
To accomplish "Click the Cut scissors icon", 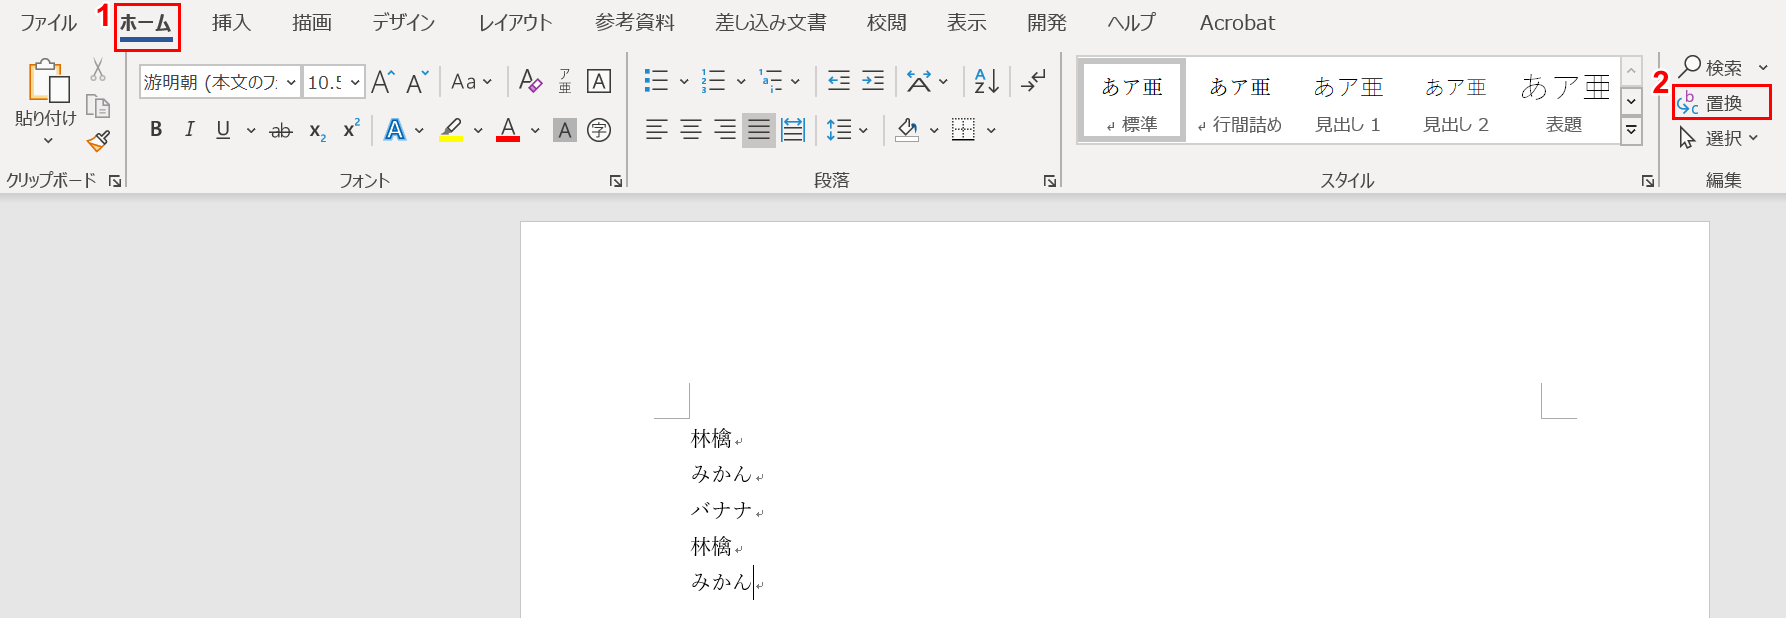I will click(x=98, y=70).
